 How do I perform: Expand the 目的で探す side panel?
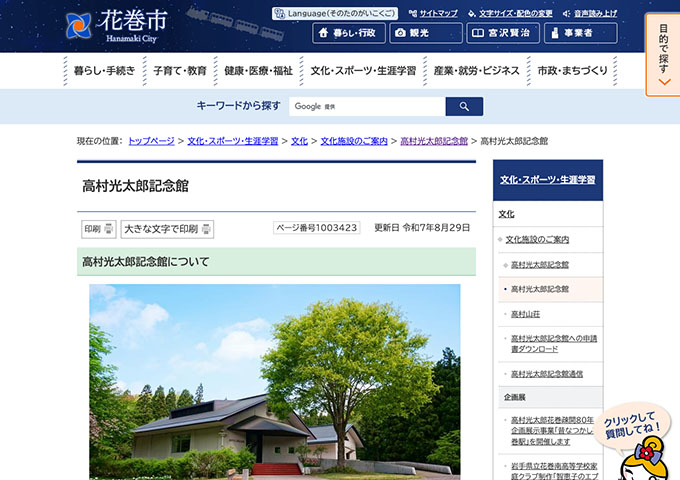[x=663, y=55]
